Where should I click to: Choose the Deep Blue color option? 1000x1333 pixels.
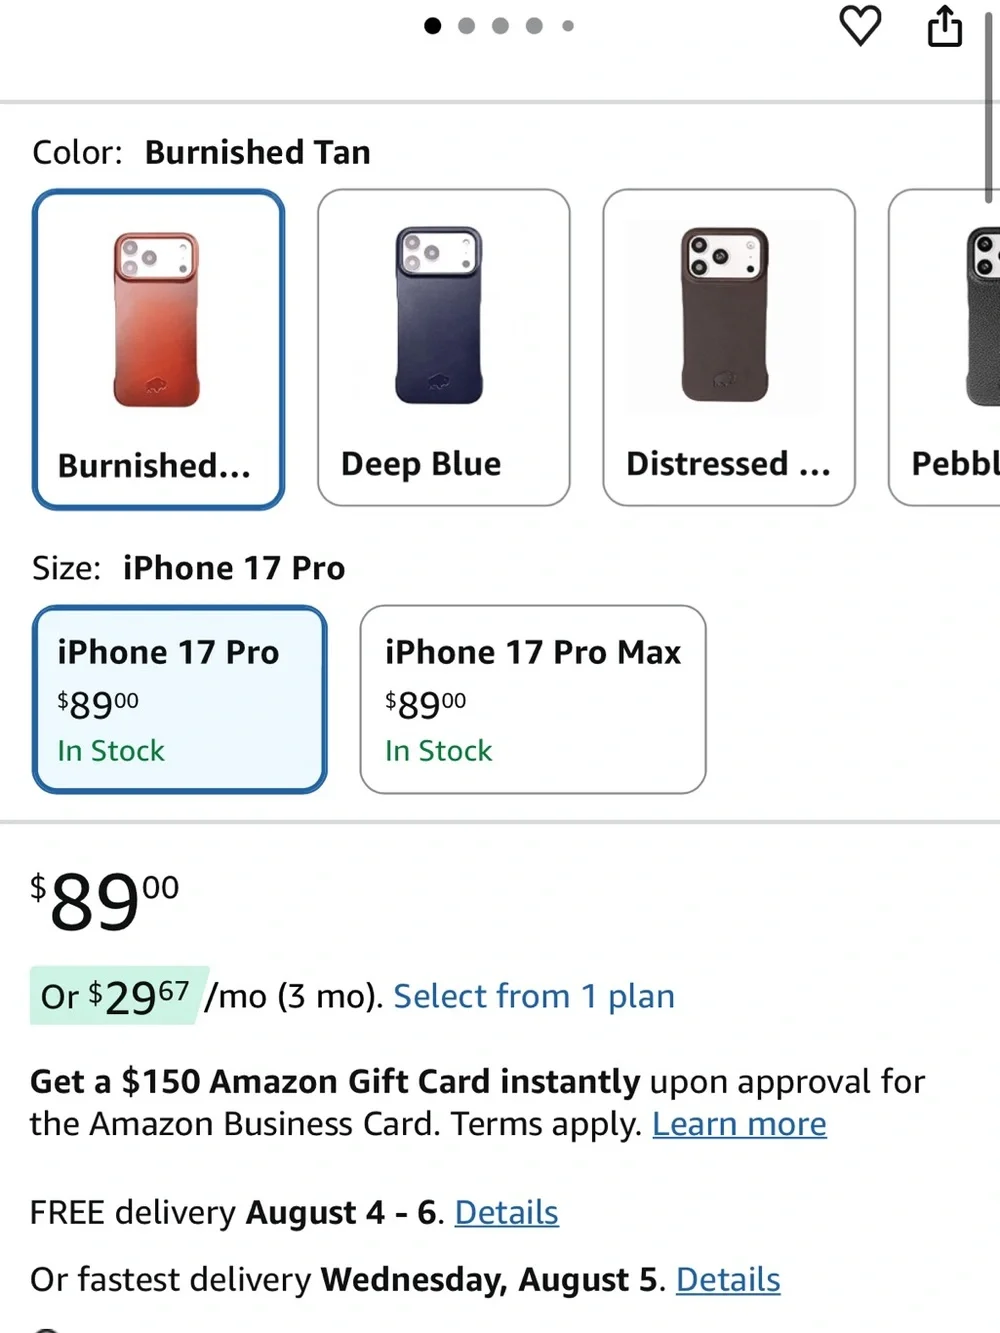pyautogui.click(x=443, y=347)
